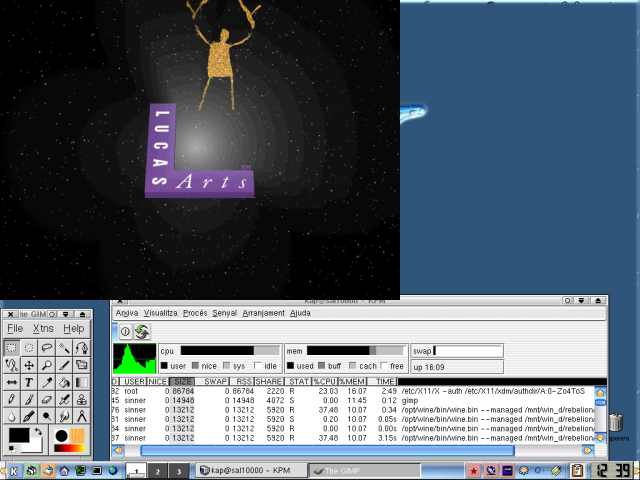Open the Senyal menu in KPM
The image size is (640, 480).
click(x=224, y=313)
